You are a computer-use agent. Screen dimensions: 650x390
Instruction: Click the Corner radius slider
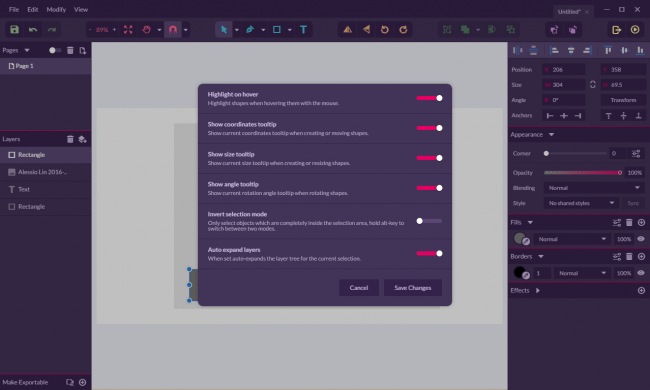click(x=576, y=154)
